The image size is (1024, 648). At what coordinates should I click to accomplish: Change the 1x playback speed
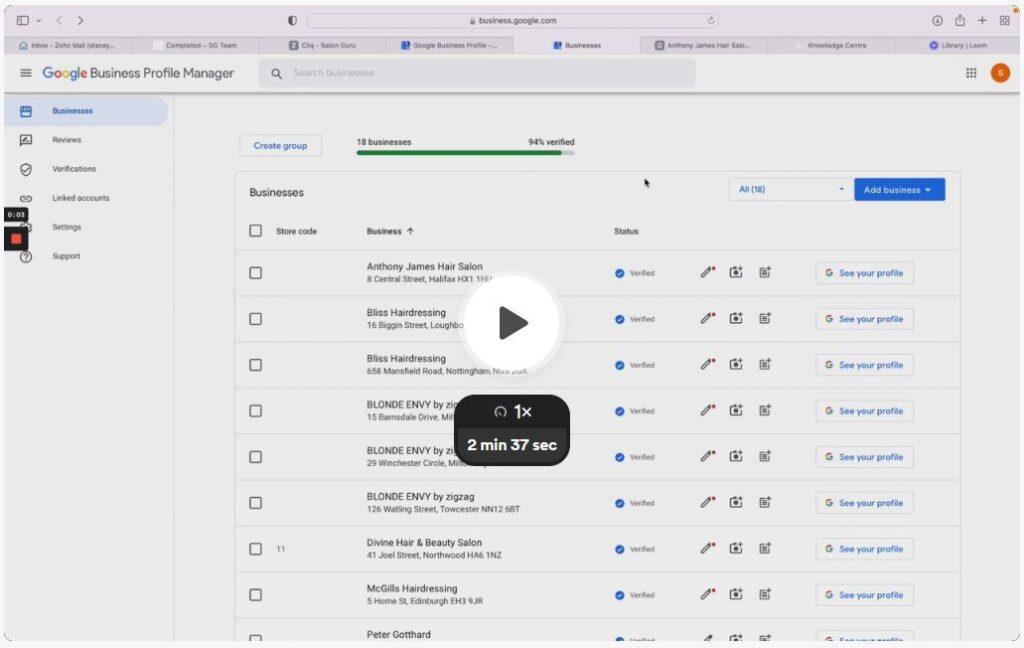[x=512, y=412]
